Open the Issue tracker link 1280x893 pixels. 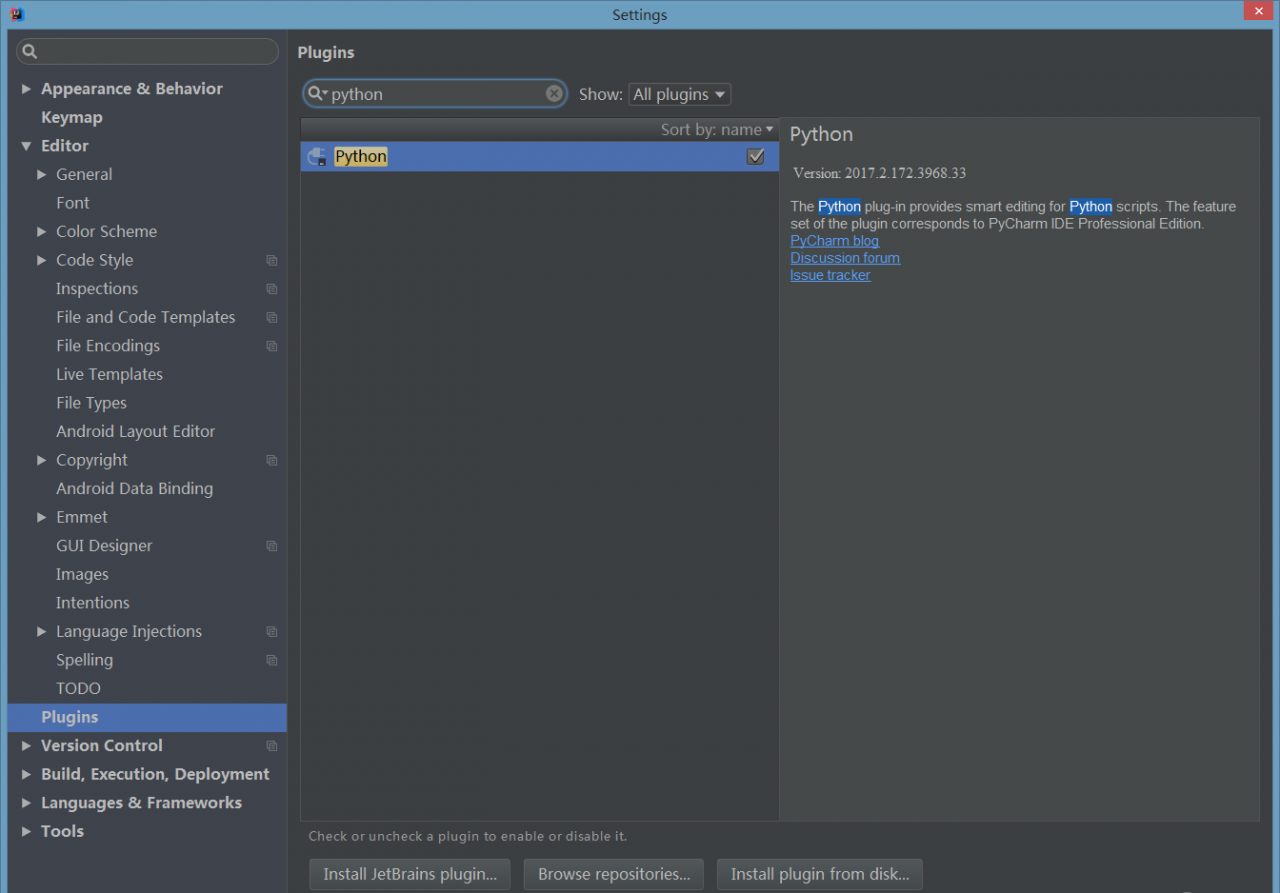(x=830, y=275)
